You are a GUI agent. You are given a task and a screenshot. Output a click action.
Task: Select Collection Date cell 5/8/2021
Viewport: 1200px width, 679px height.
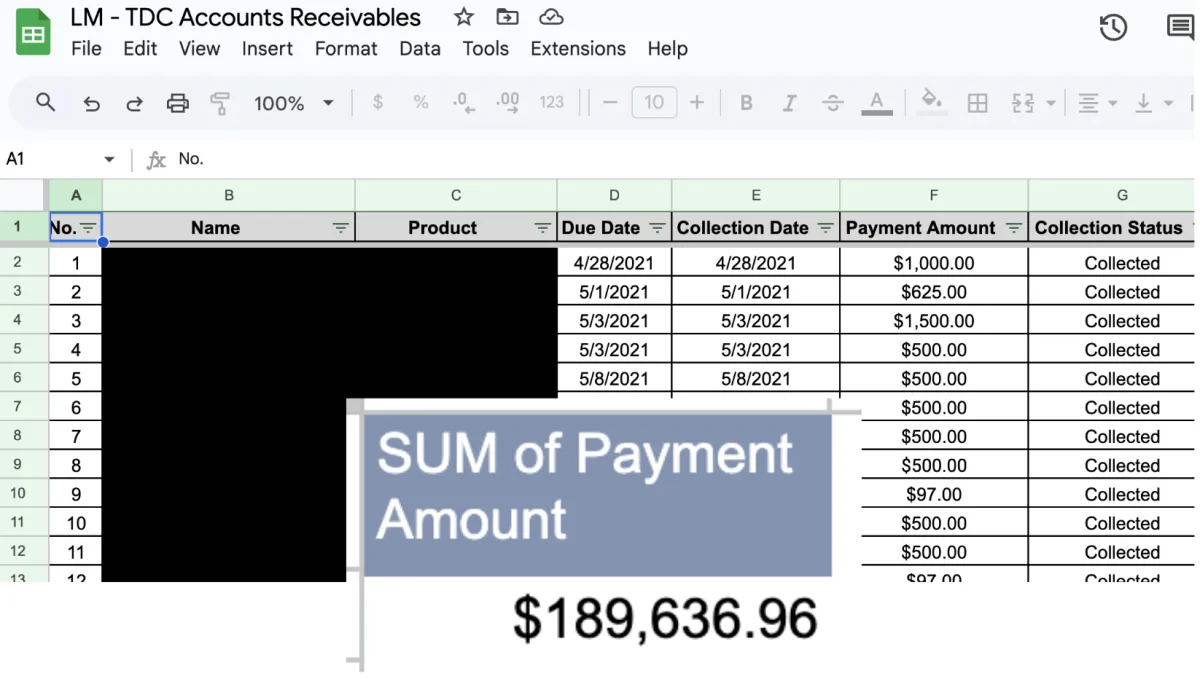coord(756,379)
